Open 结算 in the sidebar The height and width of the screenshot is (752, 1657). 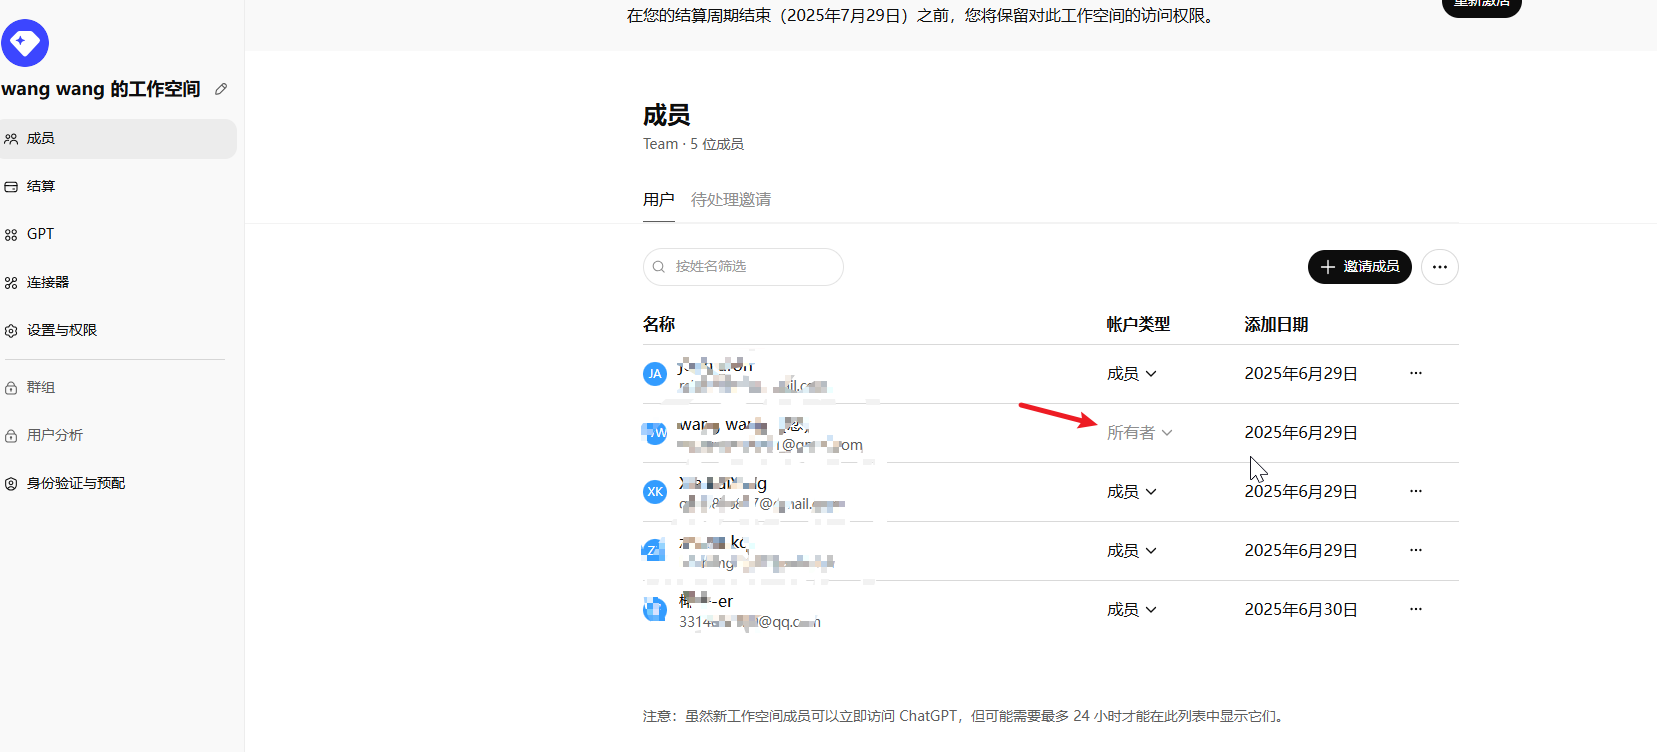(x=41, y=186)
